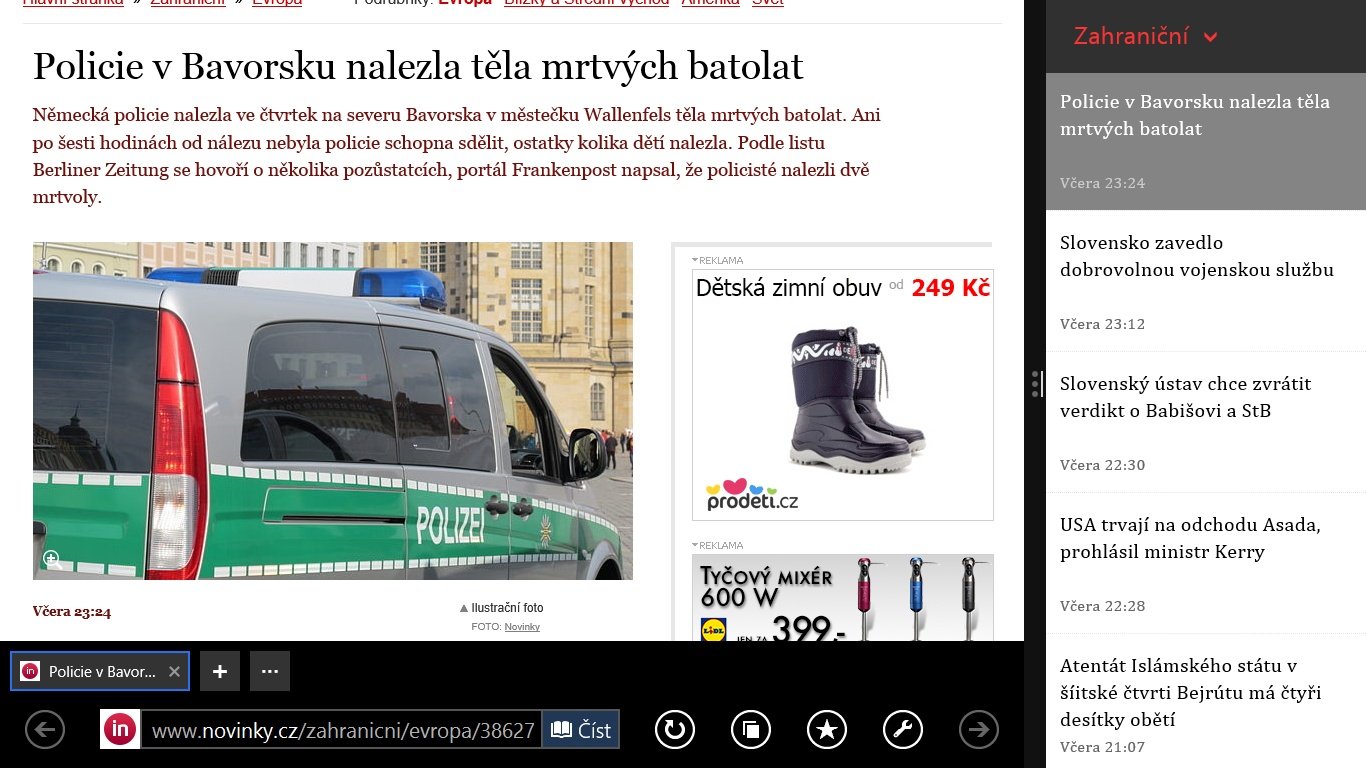Open 'Slovenský ústav chce zvrátit verdikt o Babišovi a StB'
Screen dimensions: 1366x768
tap(1206, 422)
